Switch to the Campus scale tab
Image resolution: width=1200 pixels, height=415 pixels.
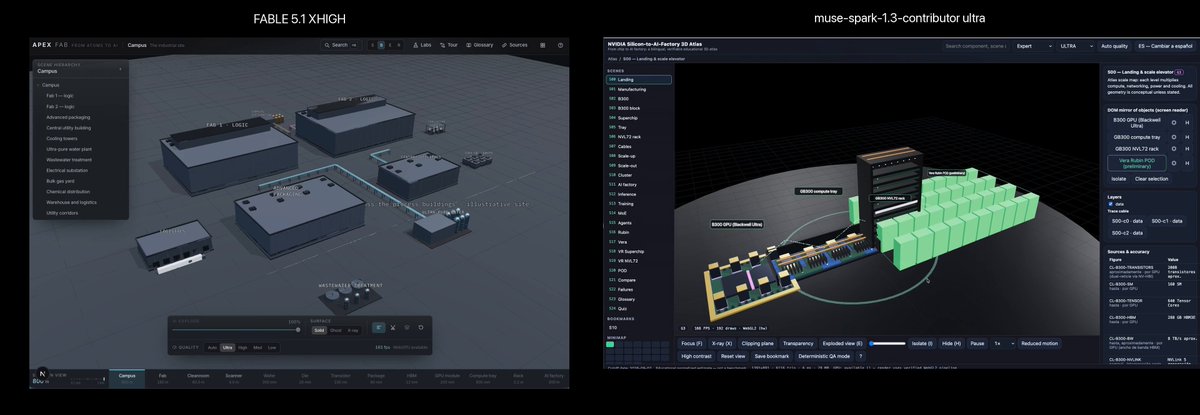pos(127,377)
